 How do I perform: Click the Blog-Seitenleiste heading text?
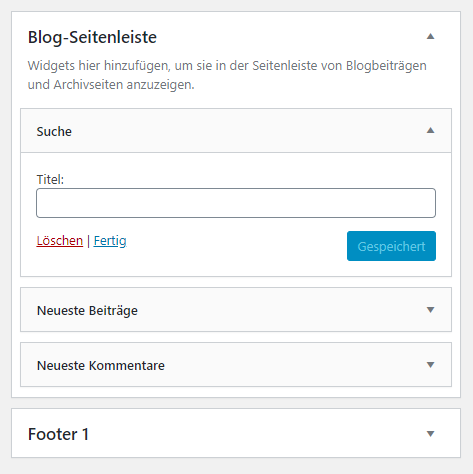(x=92, y=37)
